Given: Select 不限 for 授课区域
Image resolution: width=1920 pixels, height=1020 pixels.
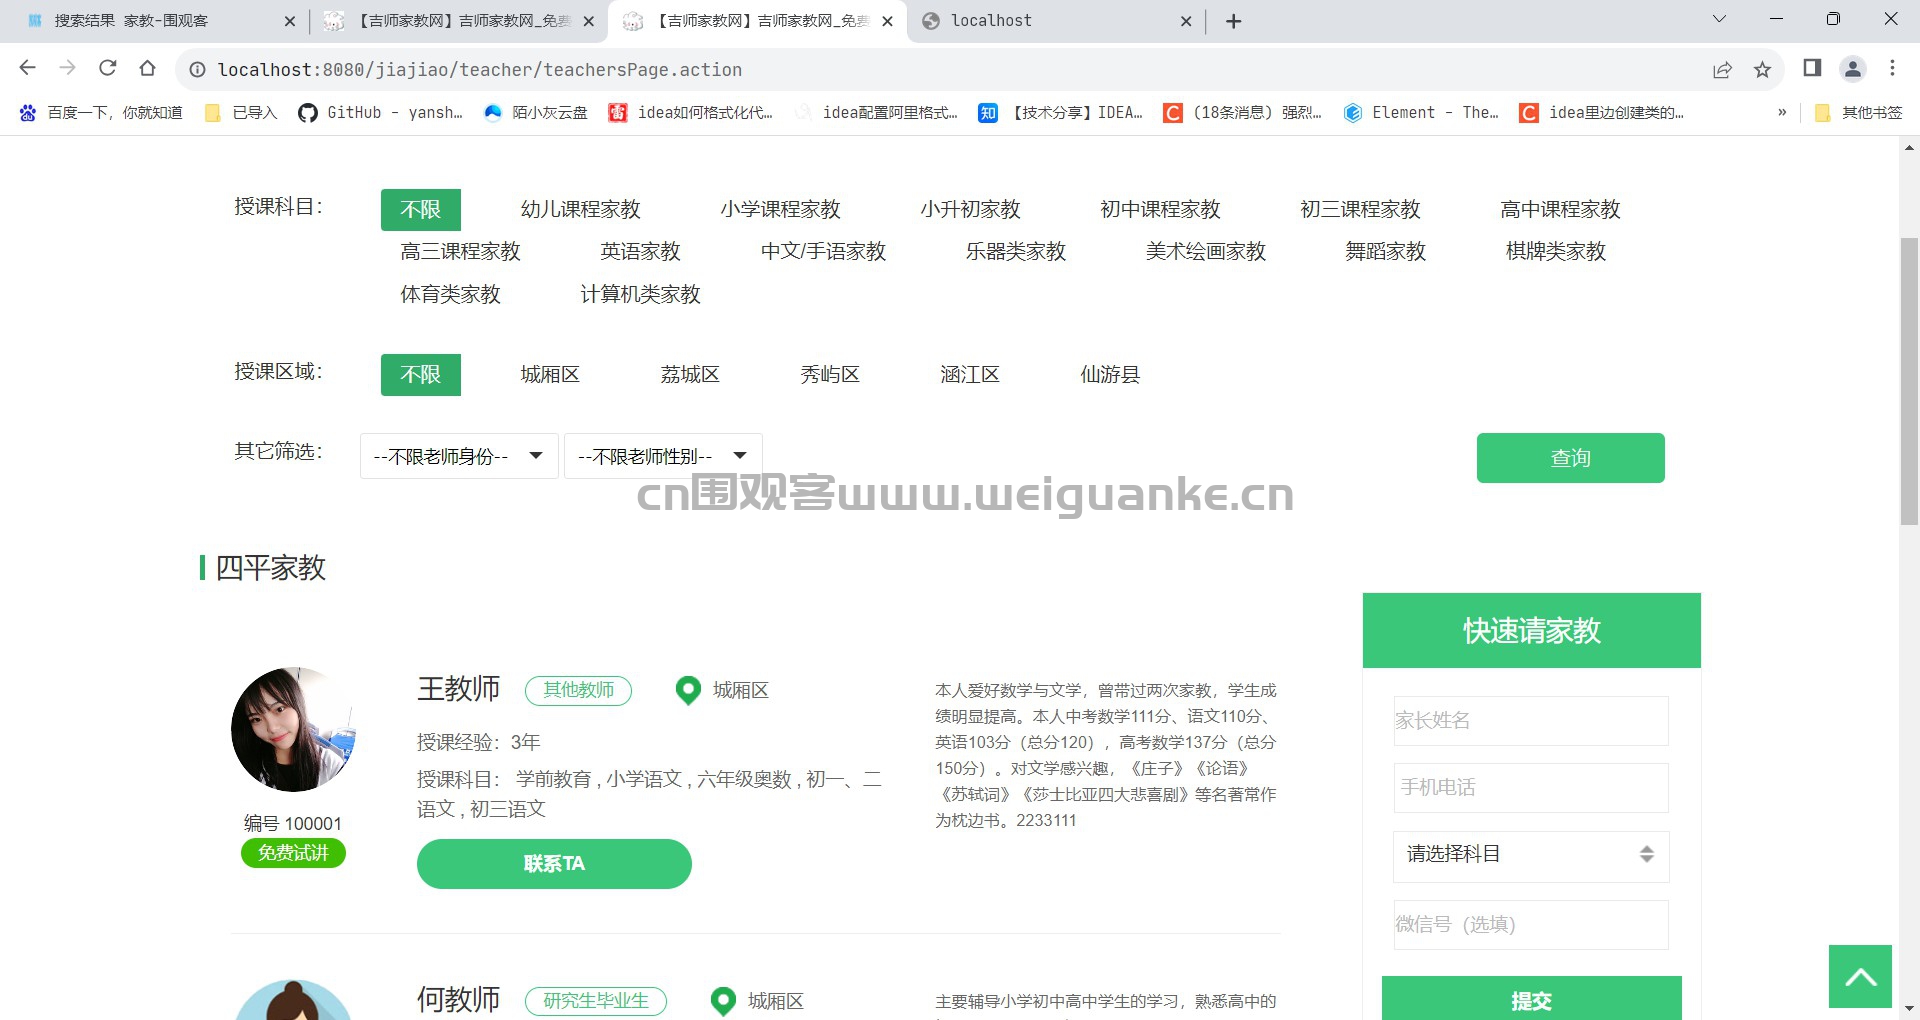Looking at the screenshot, I should point(421,375).
